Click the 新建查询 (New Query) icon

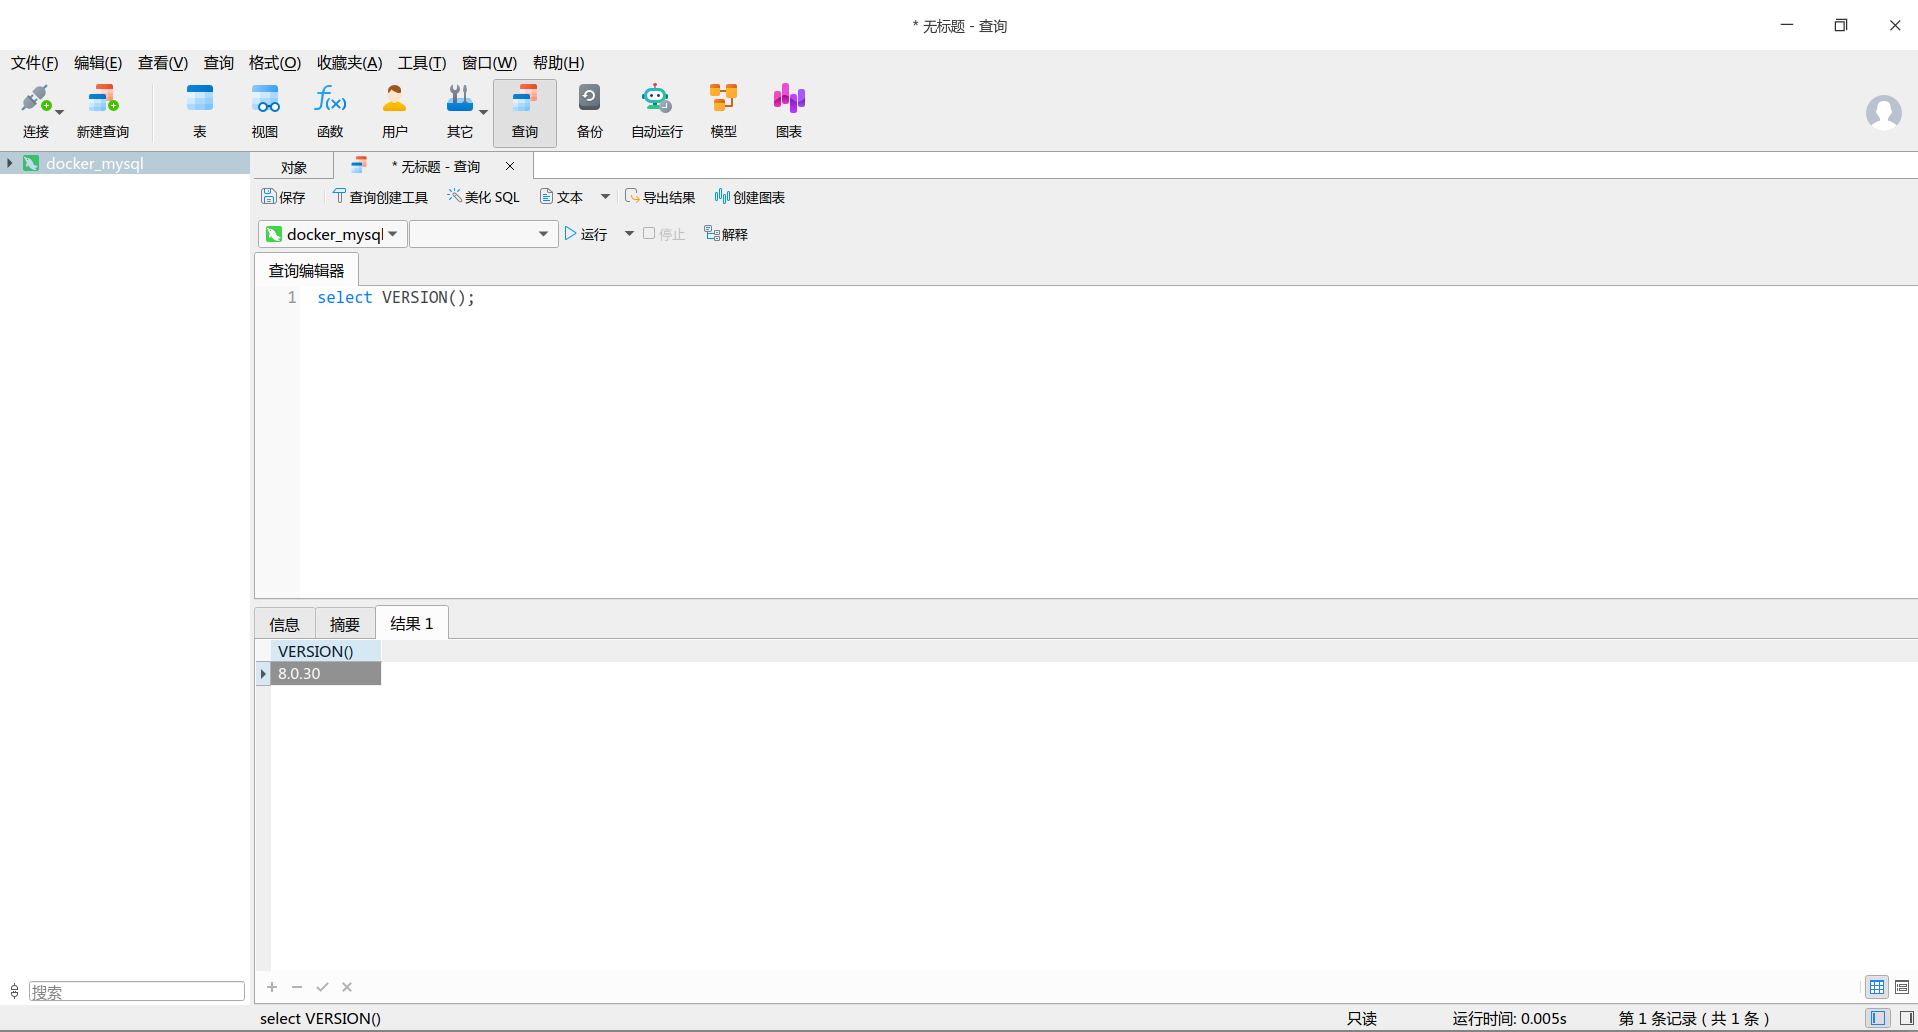[x=103, y=111]
